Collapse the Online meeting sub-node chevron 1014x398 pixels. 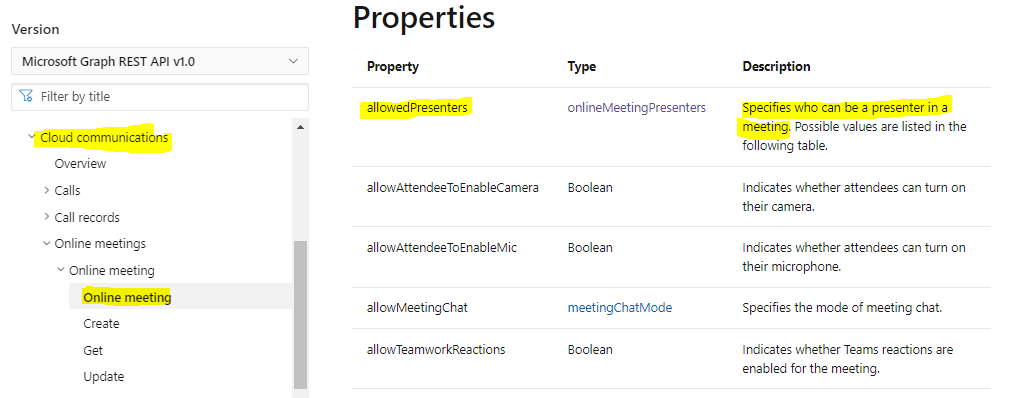pos(61,270)
